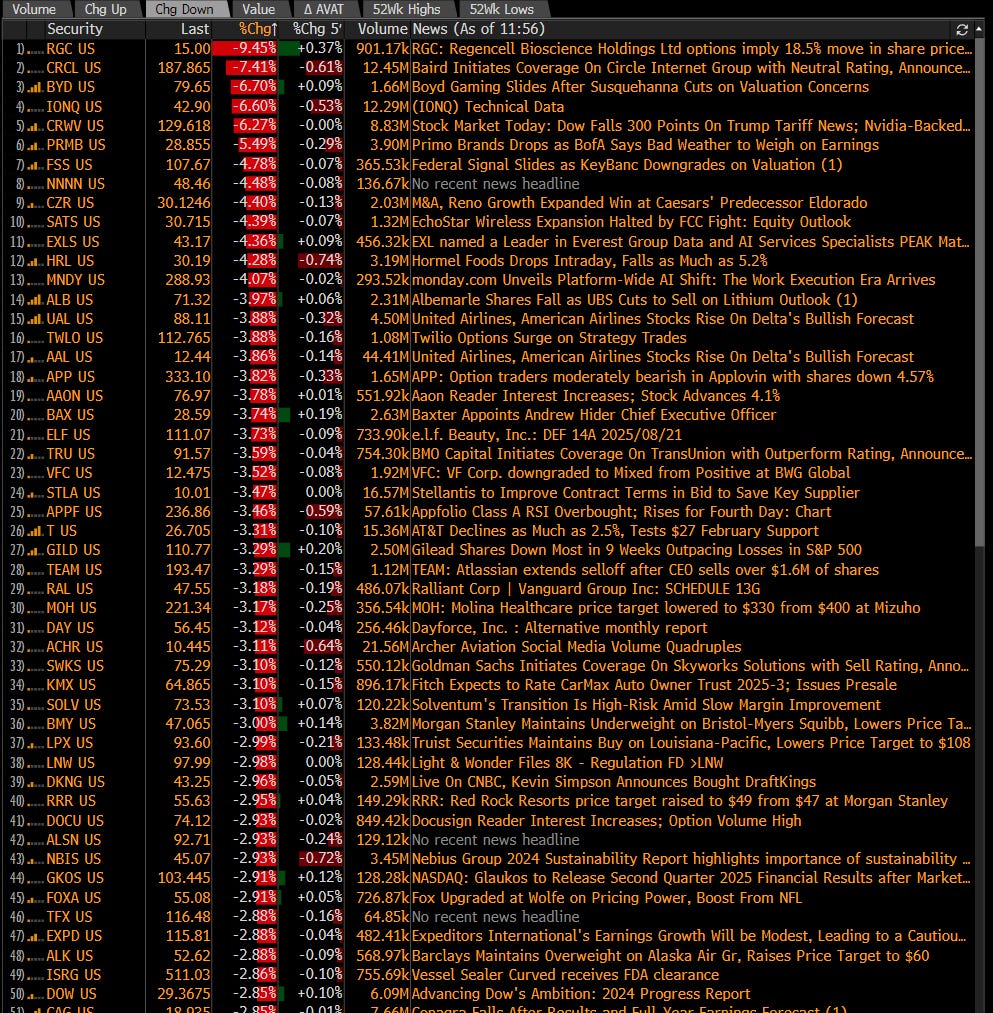Click scroll-up arrow at top of scrollbar
Image resolution: width=993 pixels, height=1013 pixels.
point(980,29)
